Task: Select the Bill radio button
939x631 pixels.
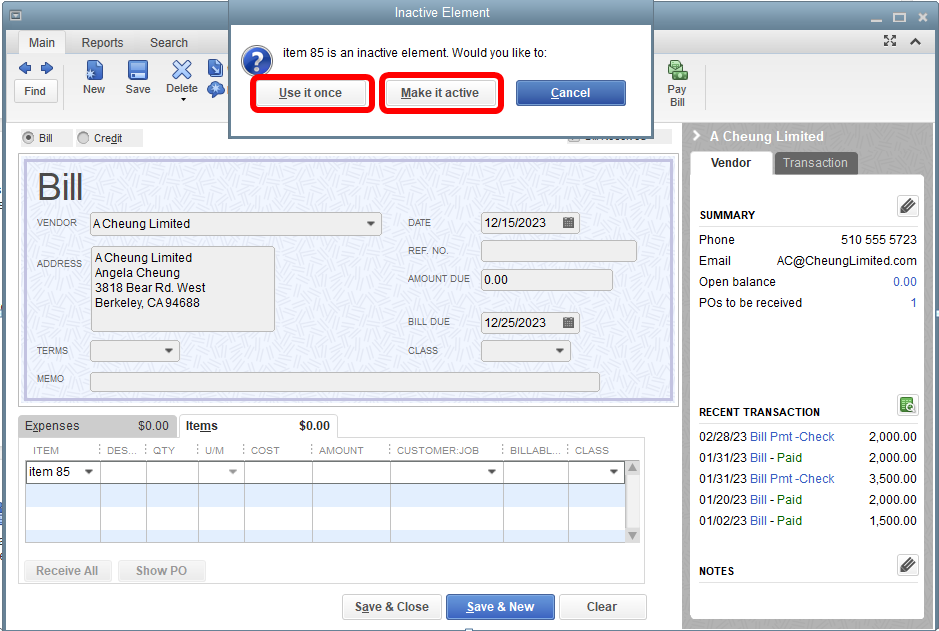Action: (28, 138)
